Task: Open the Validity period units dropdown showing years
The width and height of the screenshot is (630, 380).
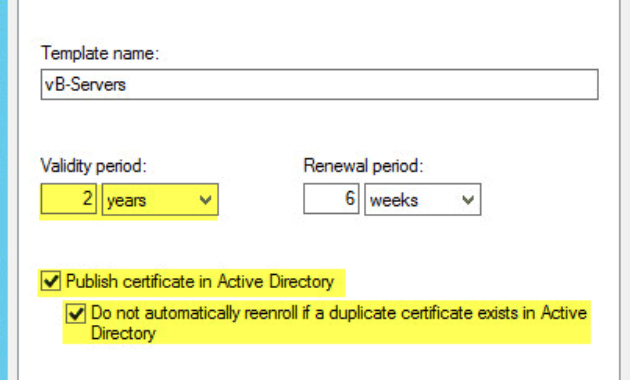Action: pos(160,199)
